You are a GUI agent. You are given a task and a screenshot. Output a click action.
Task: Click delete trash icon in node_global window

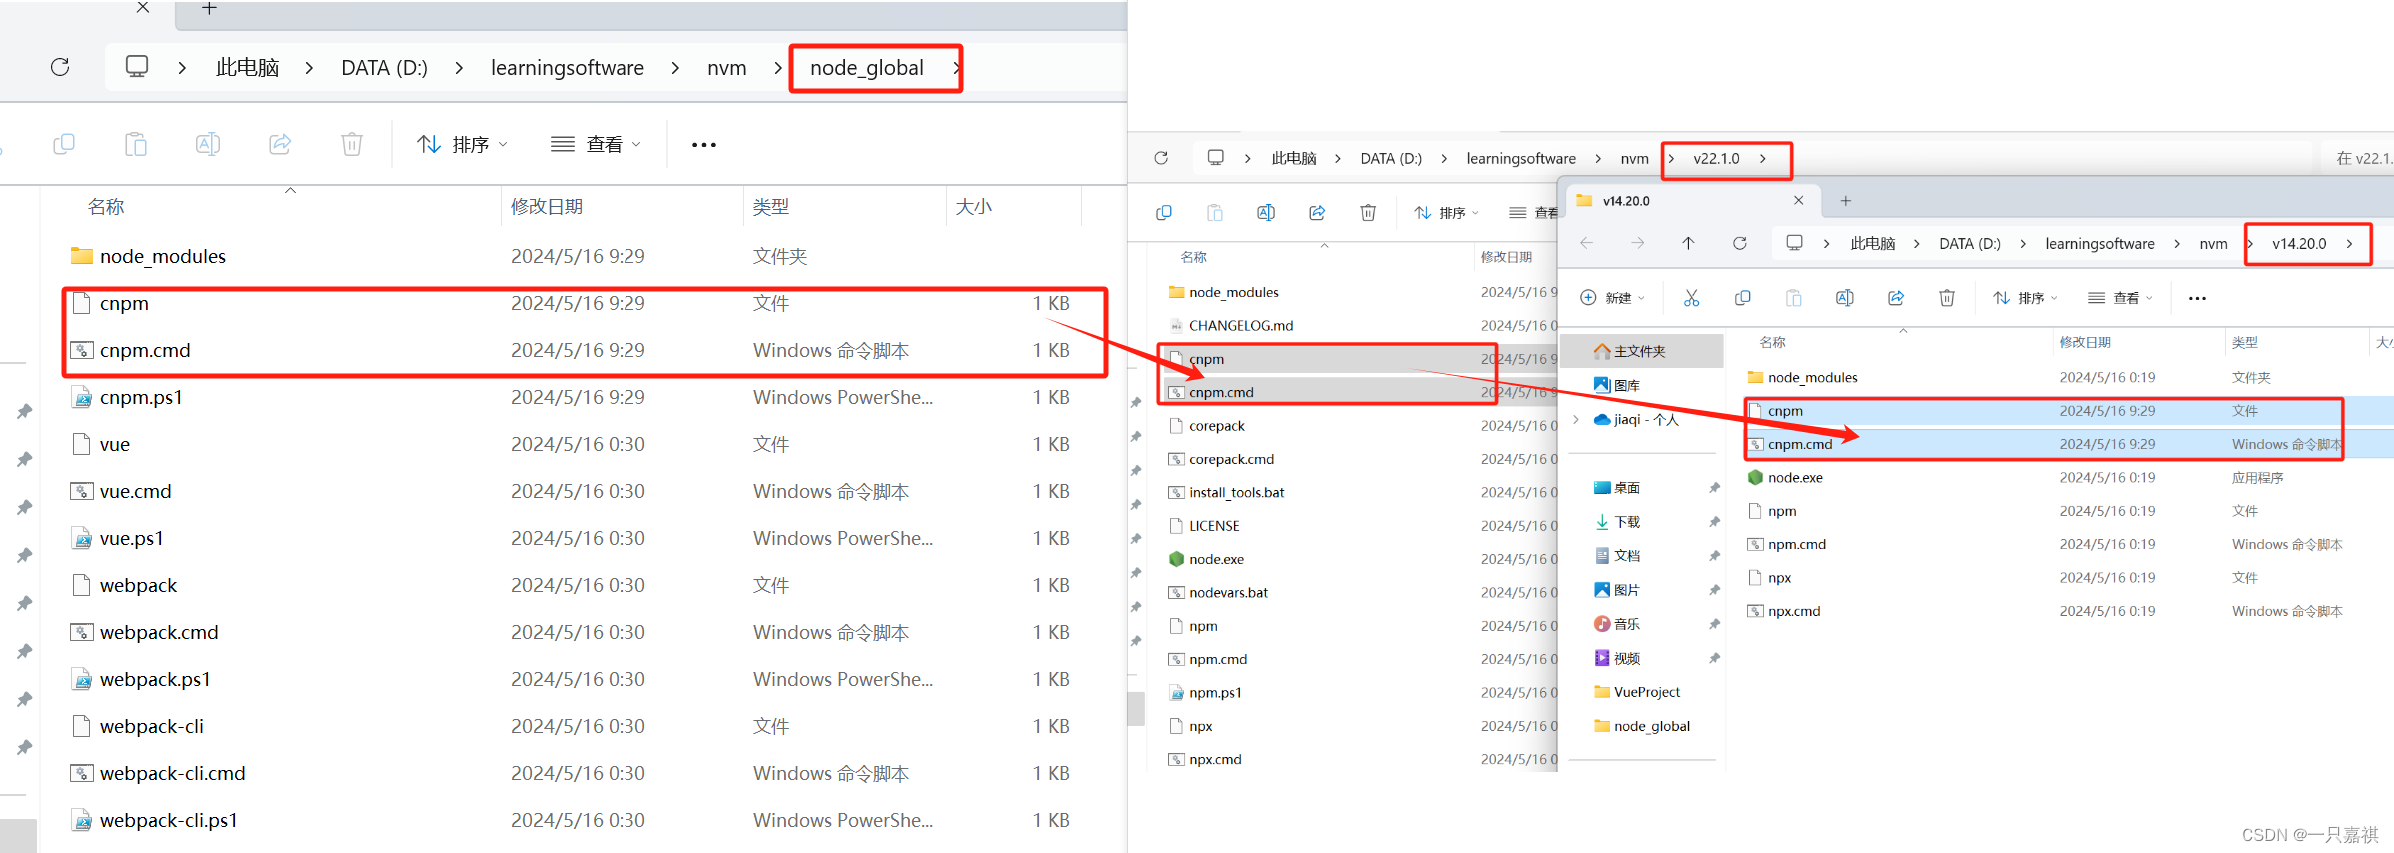click(x=352, y=144)
